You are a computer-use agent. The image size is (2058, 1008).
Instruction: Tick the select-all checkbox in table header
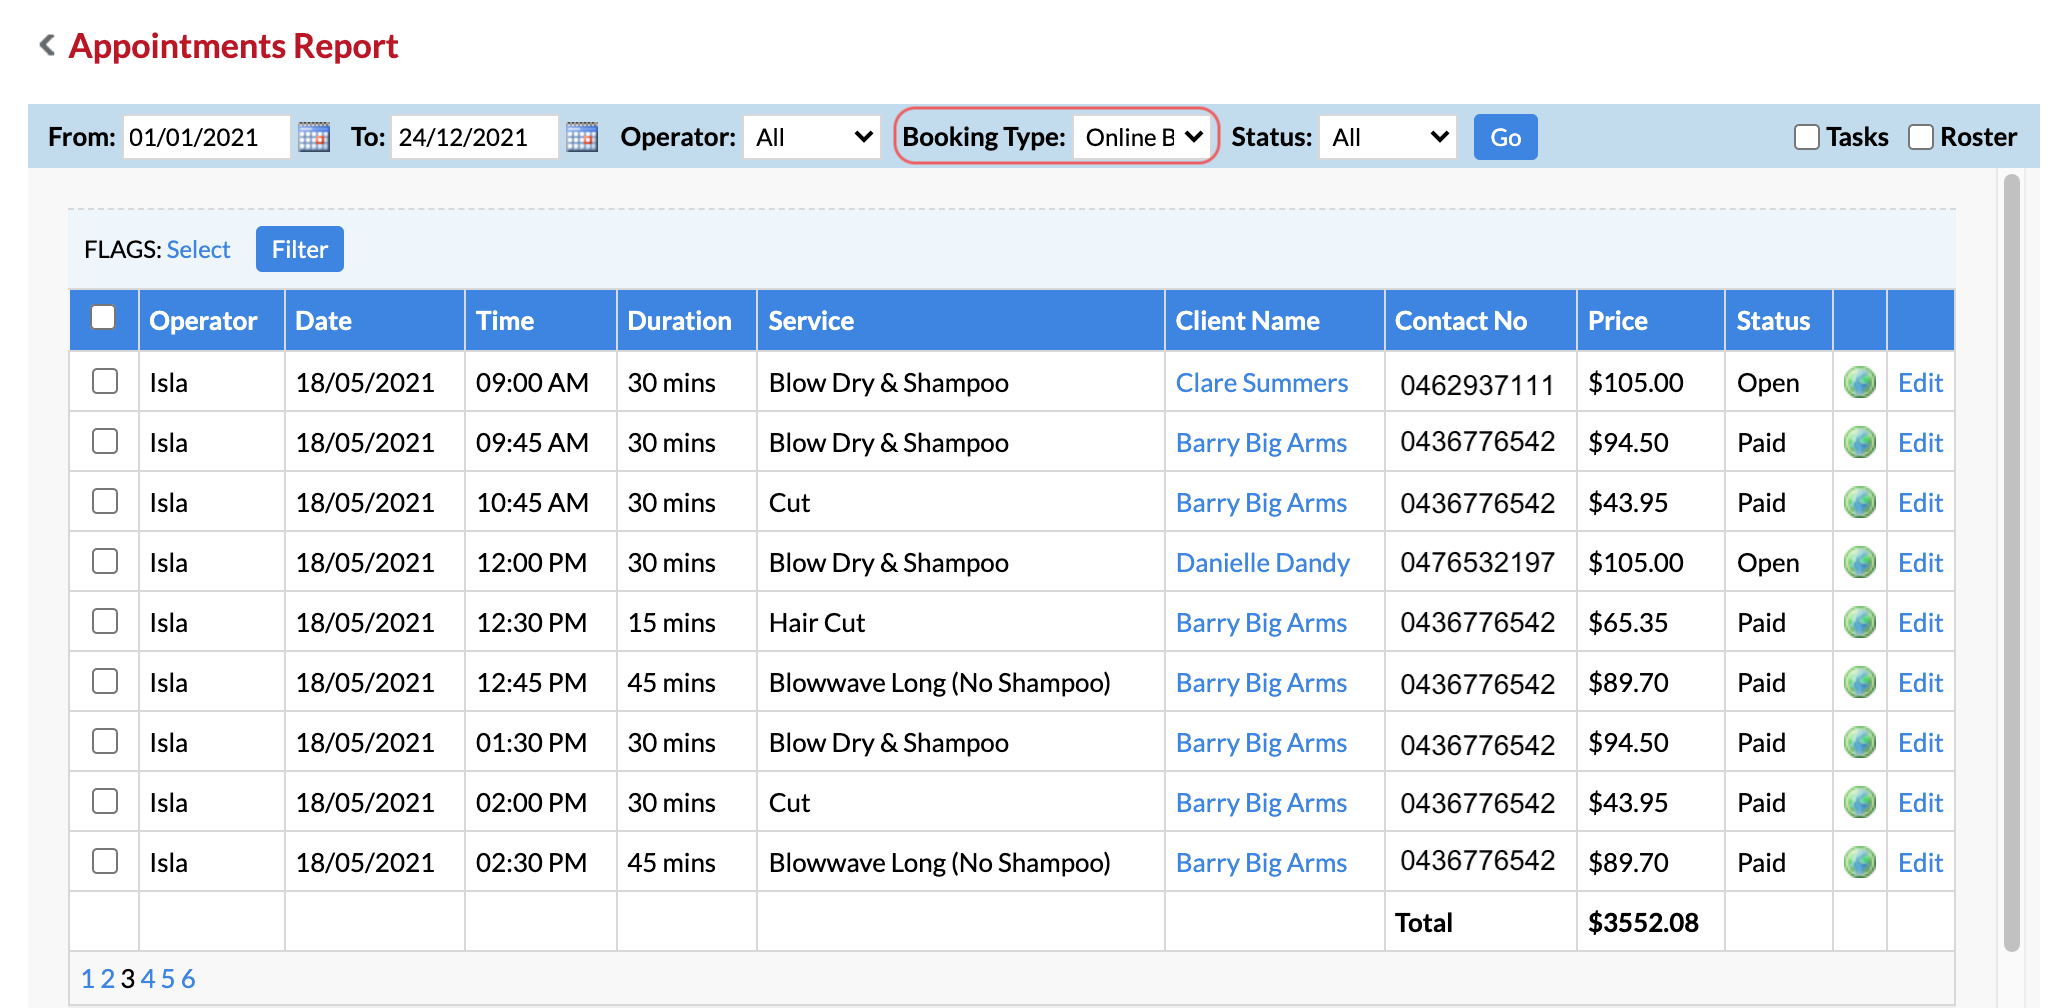103,317
